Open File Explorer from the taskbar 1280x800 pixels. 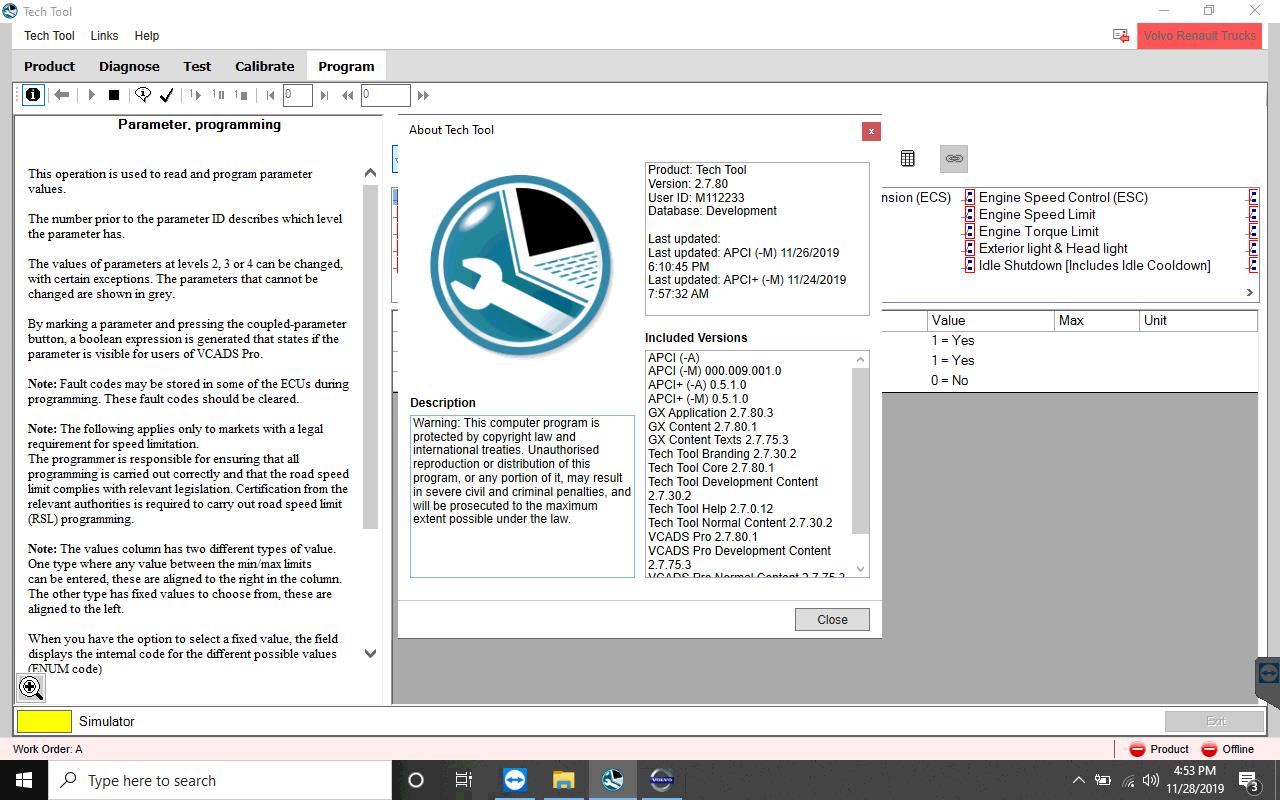coord(563,780)
